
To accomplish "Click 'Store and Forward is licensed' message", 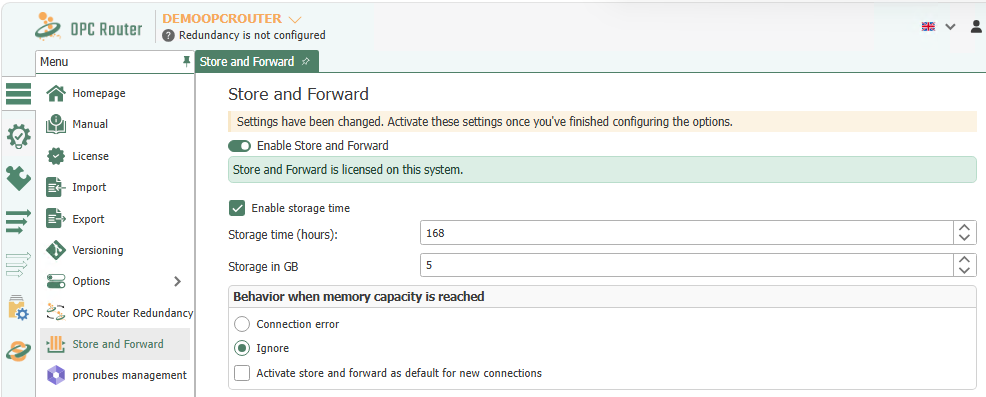I will (602, 170).
